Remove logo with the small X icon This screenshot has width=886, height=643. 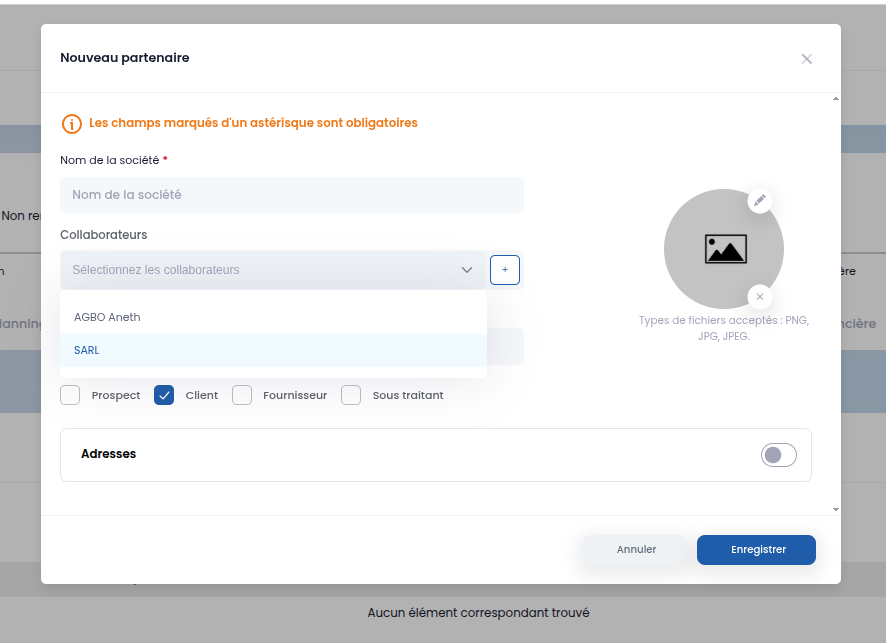coord(759,297)
